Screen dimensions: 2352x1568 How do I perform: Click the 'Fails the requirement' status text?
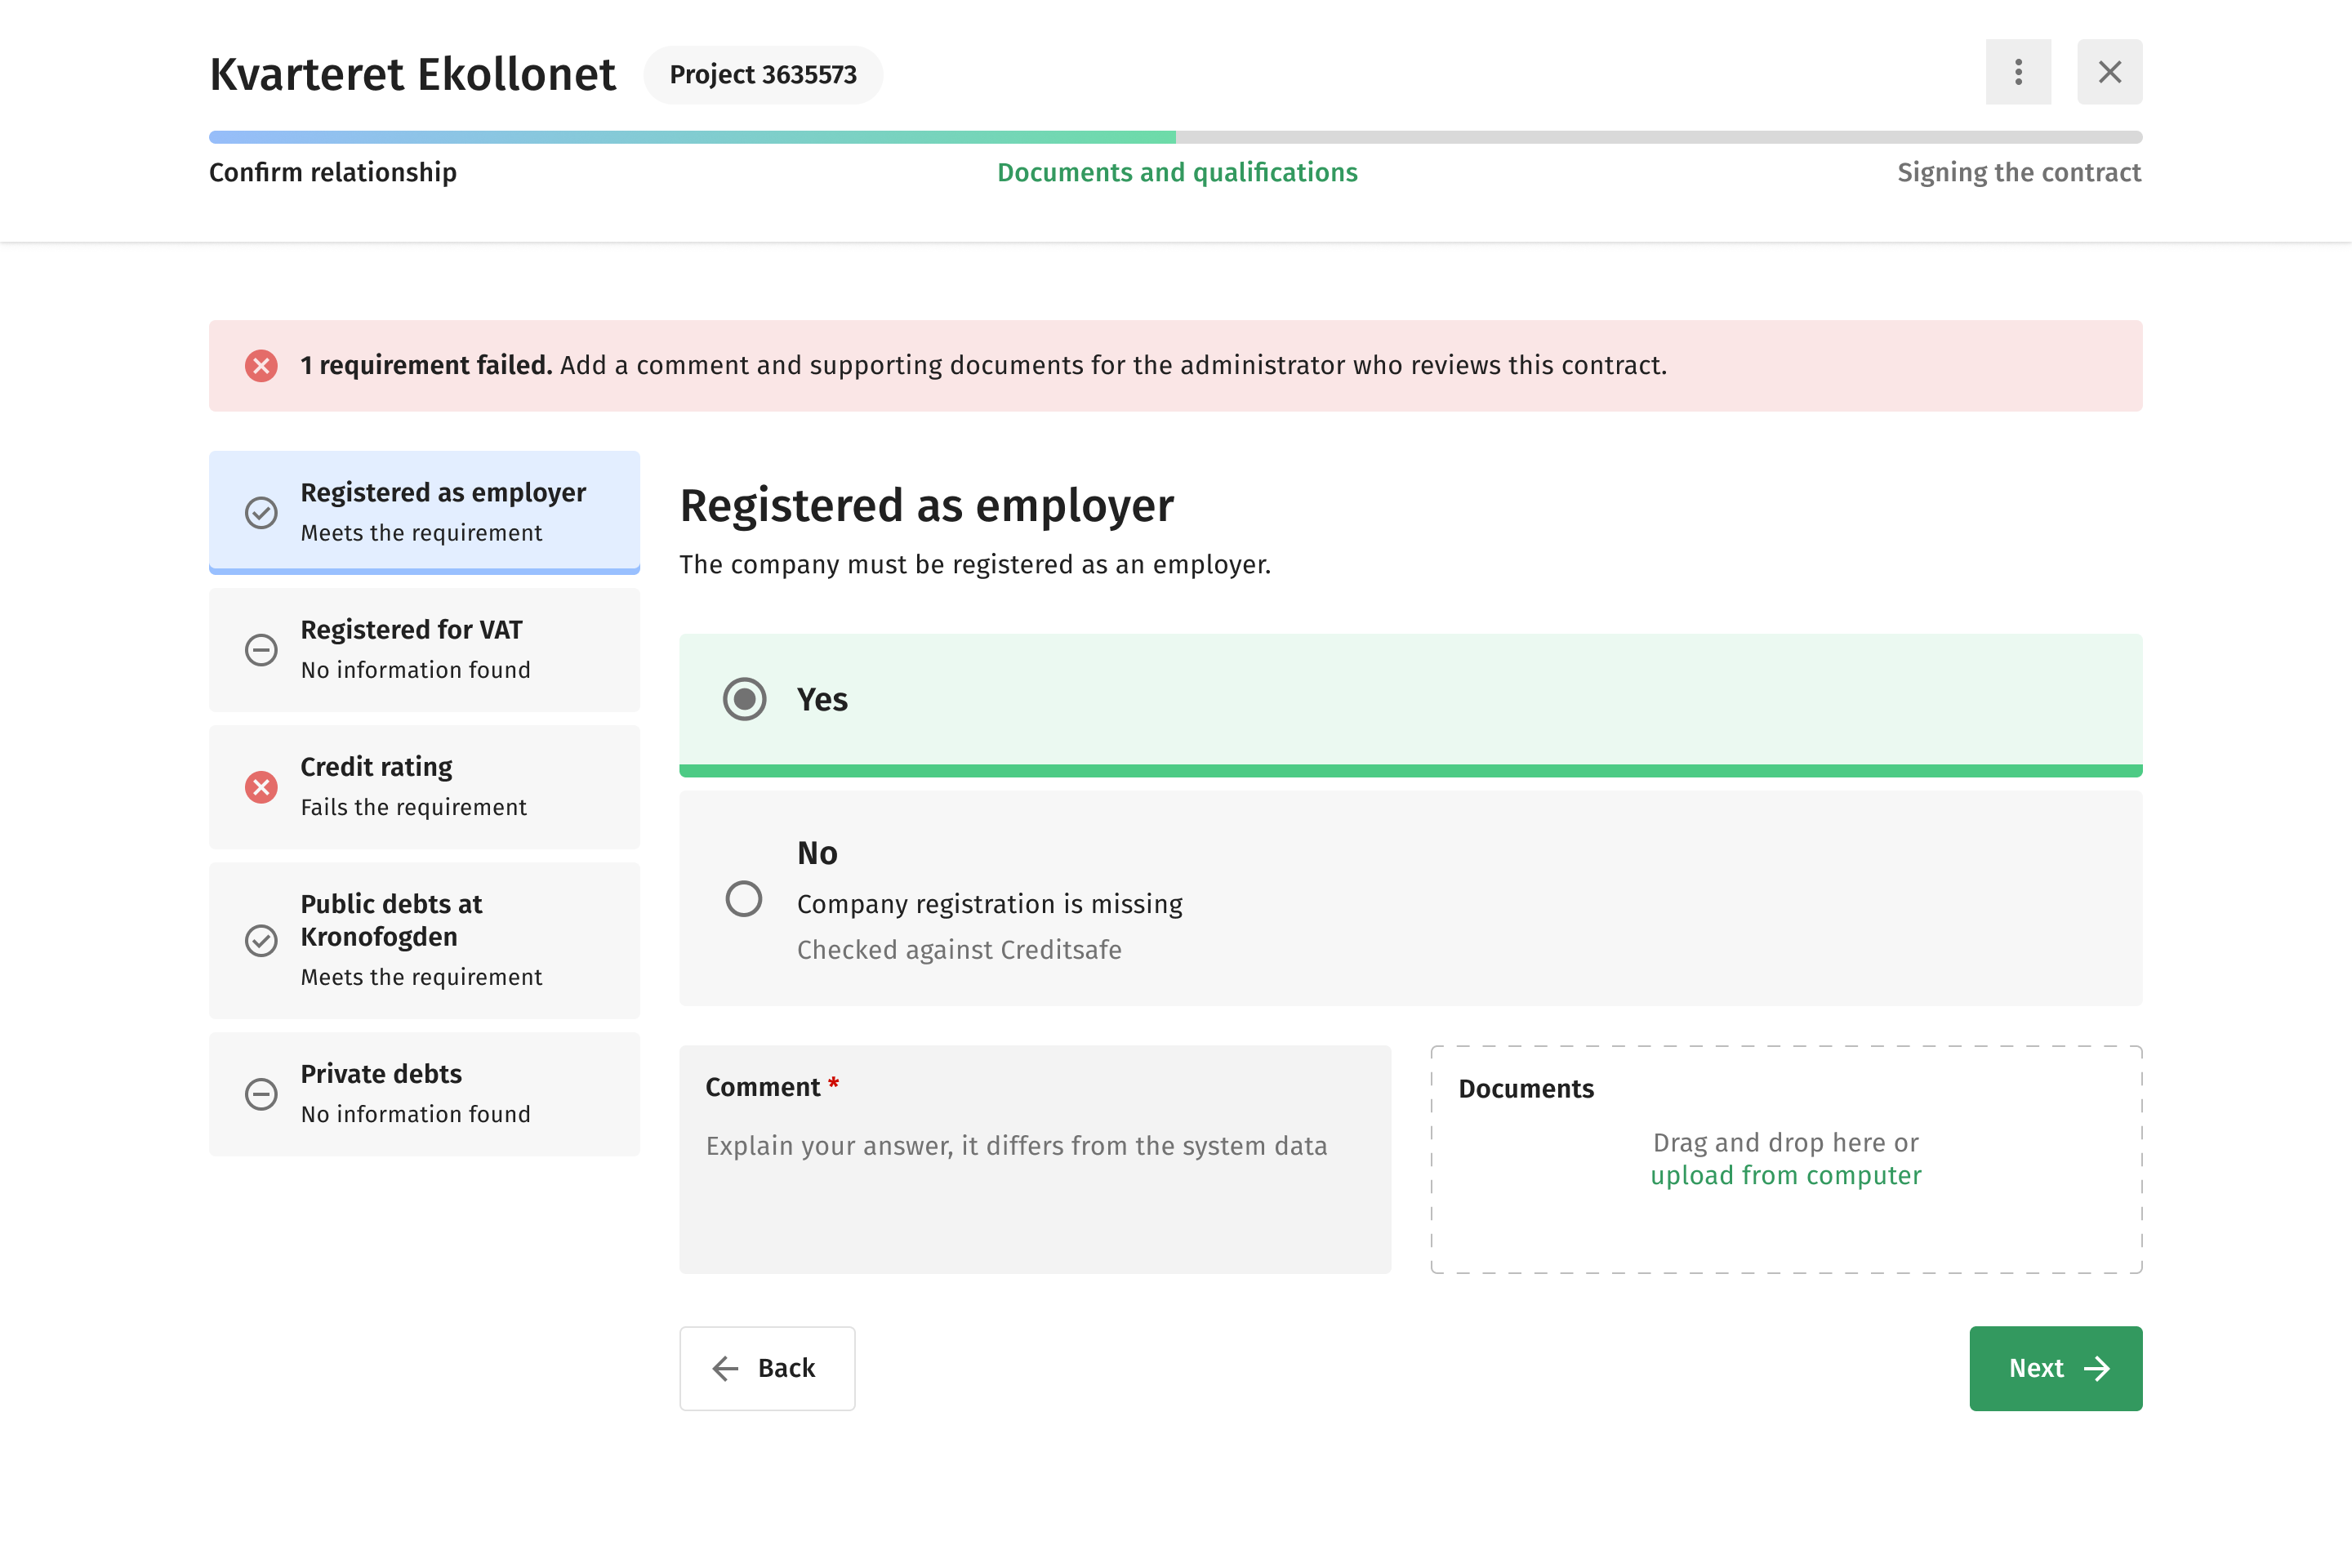pos(414,807)
